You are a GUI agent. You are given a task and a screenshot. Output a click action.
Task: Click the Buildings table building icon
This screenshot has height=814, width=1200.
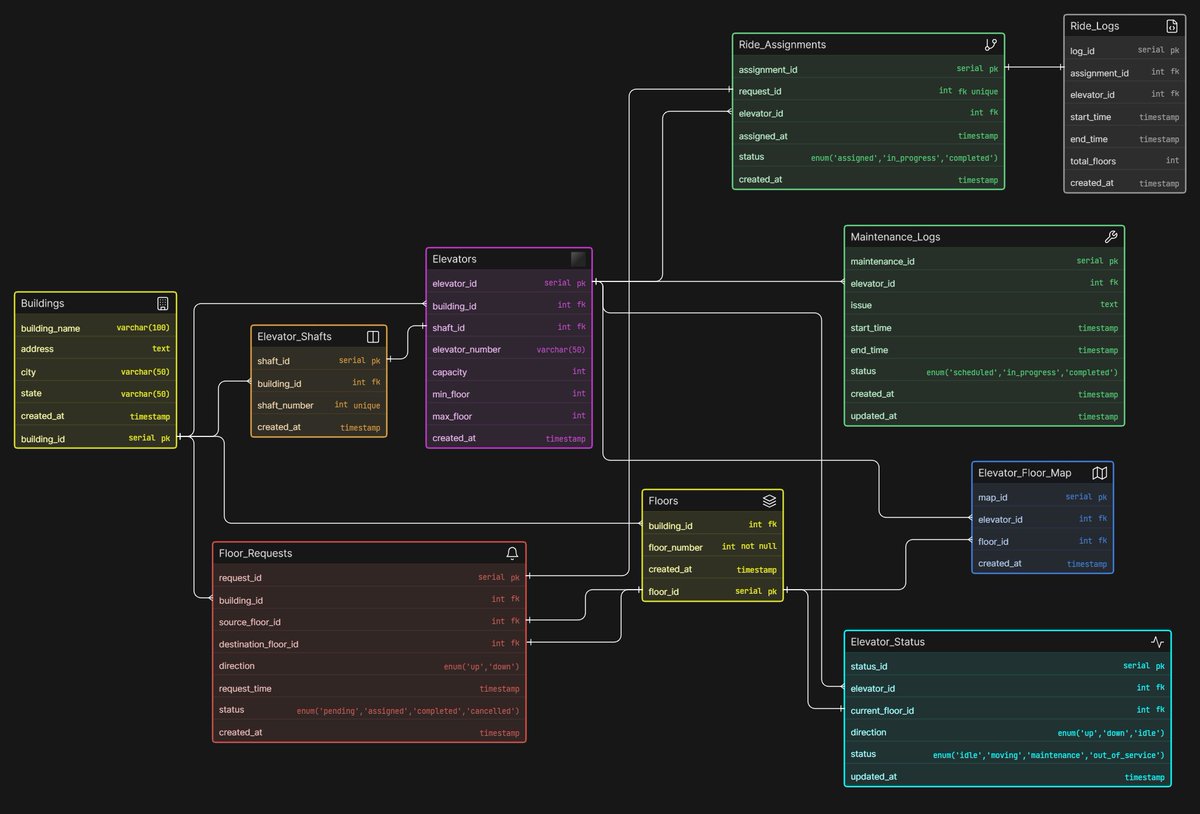[163, 303]
